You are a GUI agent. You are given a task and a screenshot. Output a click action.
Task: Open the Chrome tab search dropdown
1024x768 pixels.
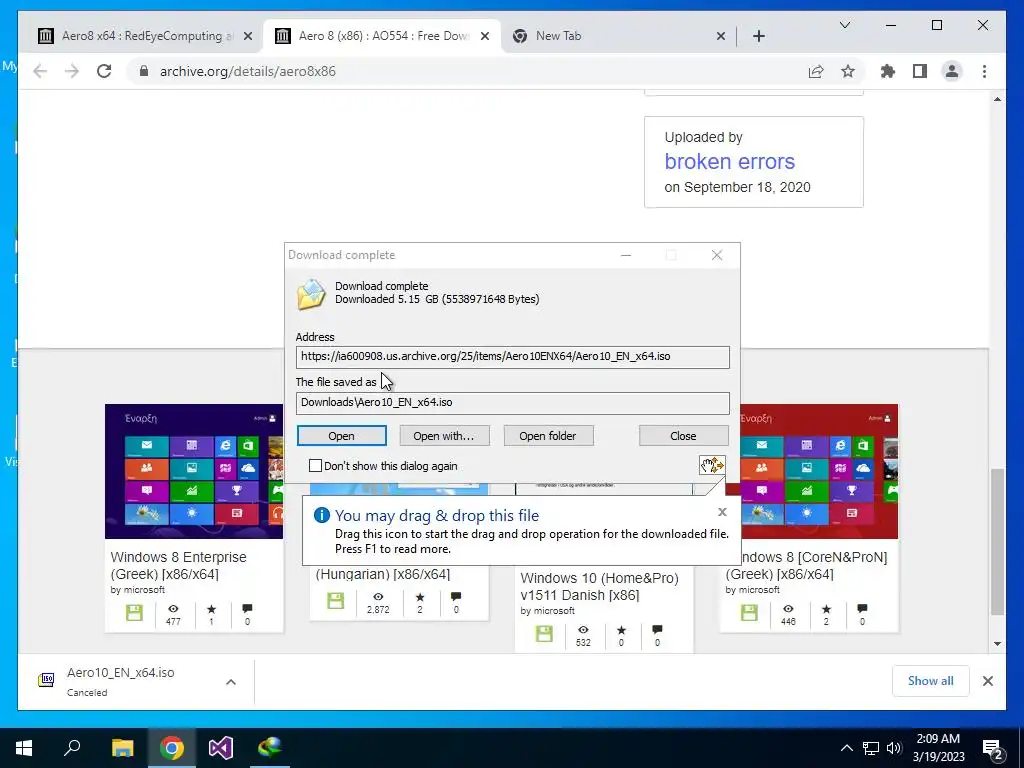click(844, 25)
